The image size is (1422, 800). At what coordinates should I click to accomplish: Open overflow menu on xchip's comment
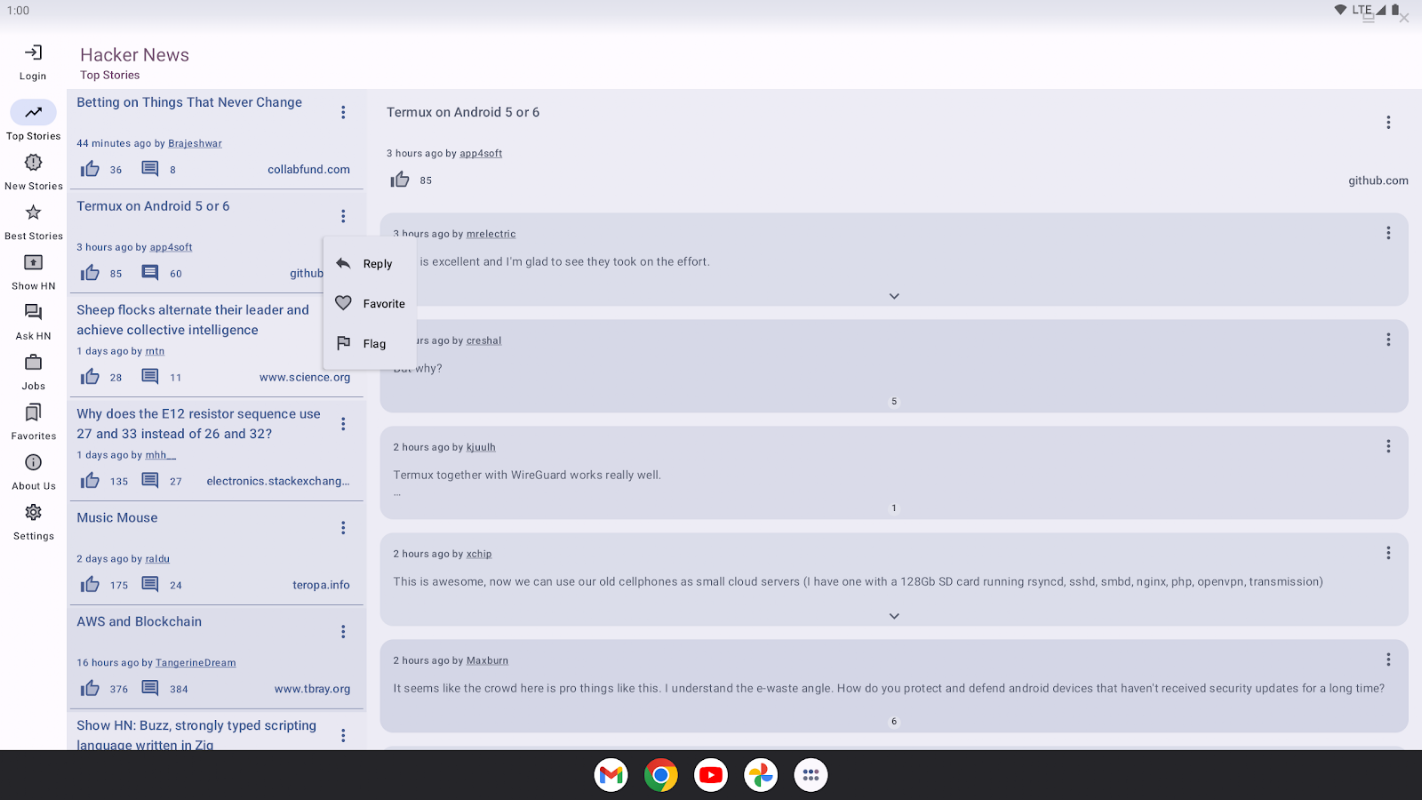pos(1388,553)
